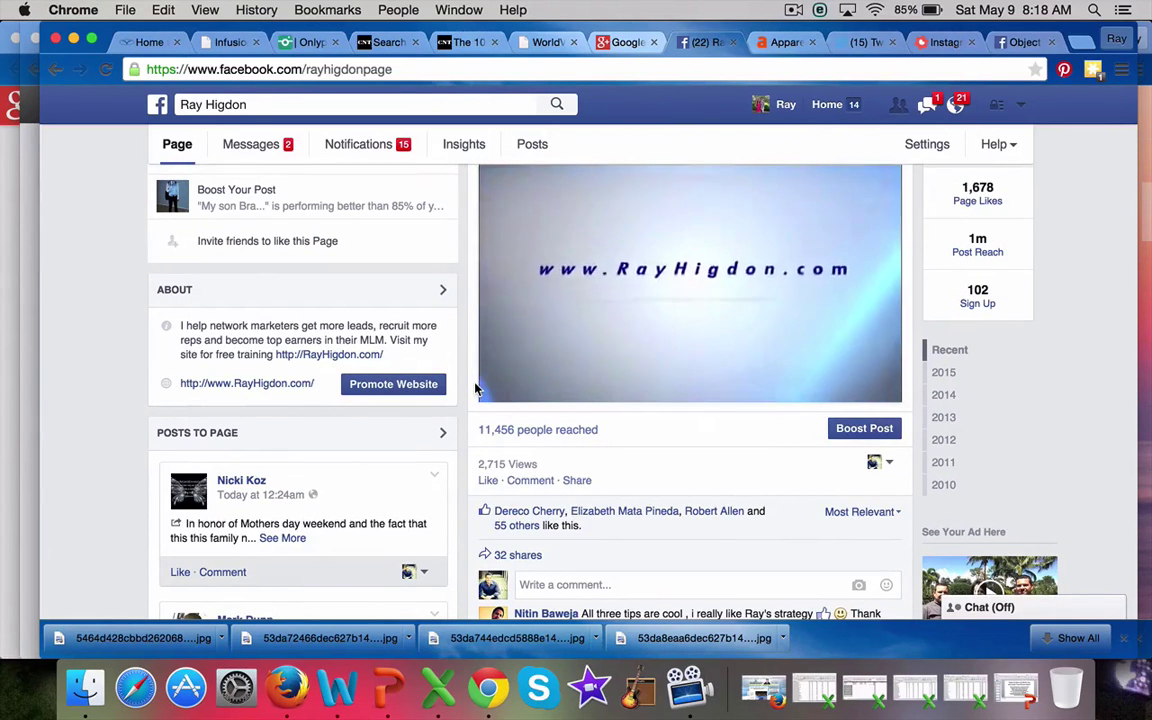
Task: Attach a photo using the comment camera icon
Action: pos(858,585)
